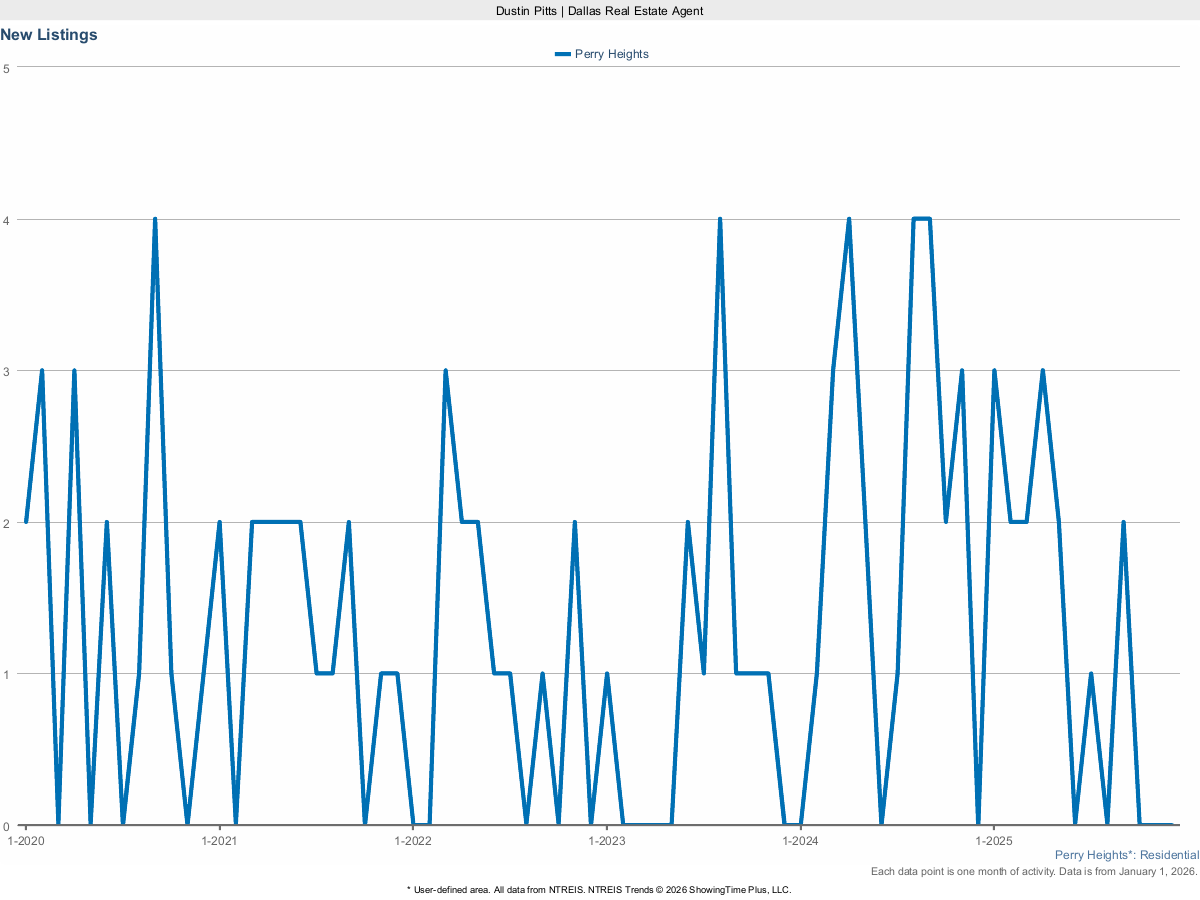Select the Dustin Pitts header title bar
Screen dimensions: 1200x900
(600, 10)
